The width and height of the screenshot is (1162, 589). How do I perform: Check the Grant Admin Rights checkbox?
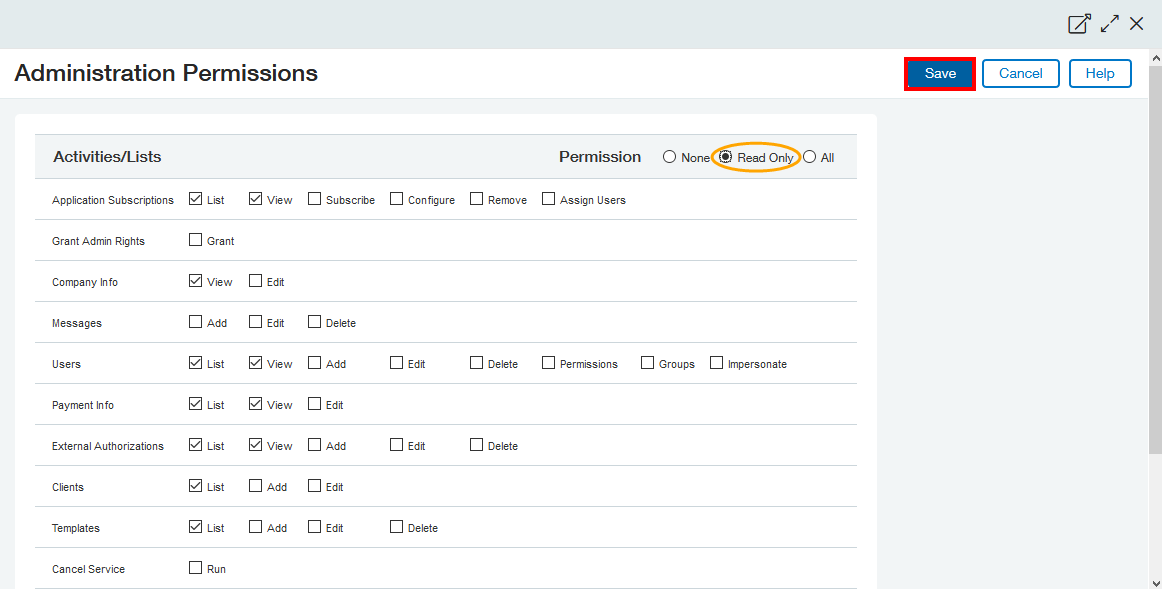196,240
